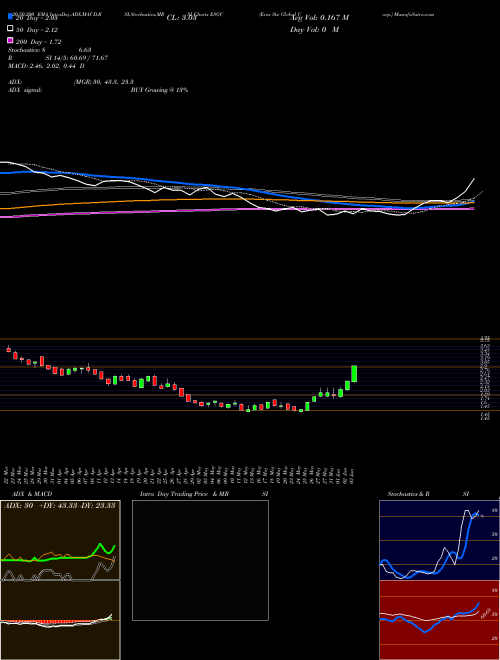
Task: Click the magenta 200 Day EMA legend swatch
Action: (10, 40)
